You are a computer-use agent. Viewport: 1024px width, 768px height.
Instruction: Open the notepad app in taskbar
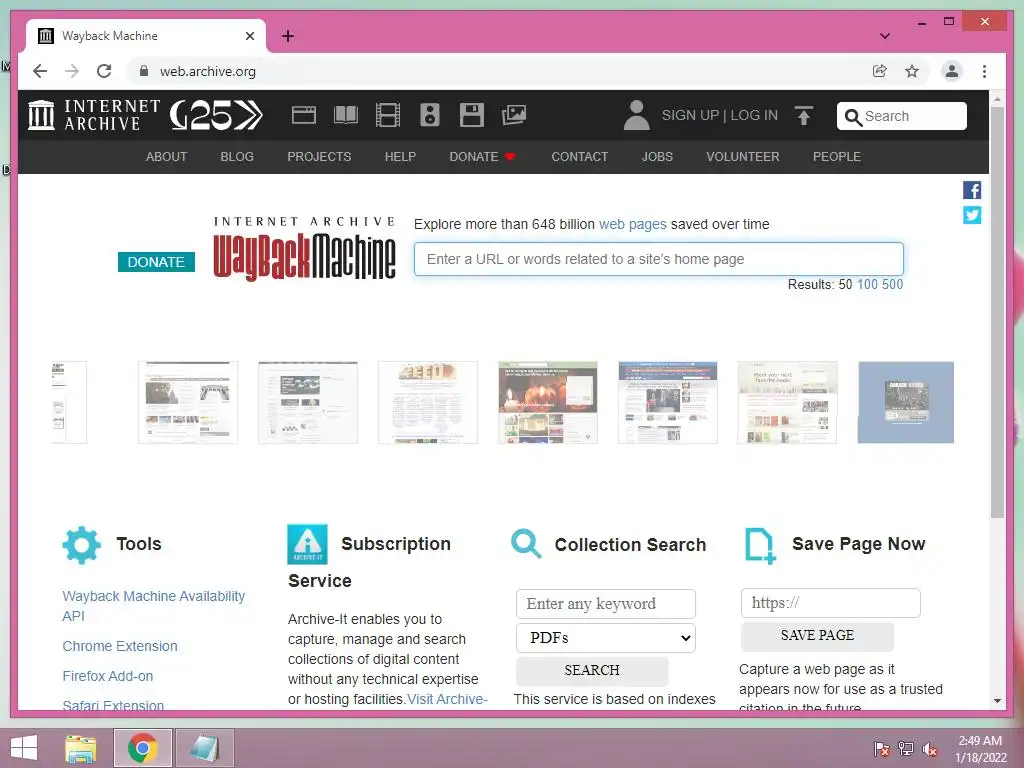[204, 748]
